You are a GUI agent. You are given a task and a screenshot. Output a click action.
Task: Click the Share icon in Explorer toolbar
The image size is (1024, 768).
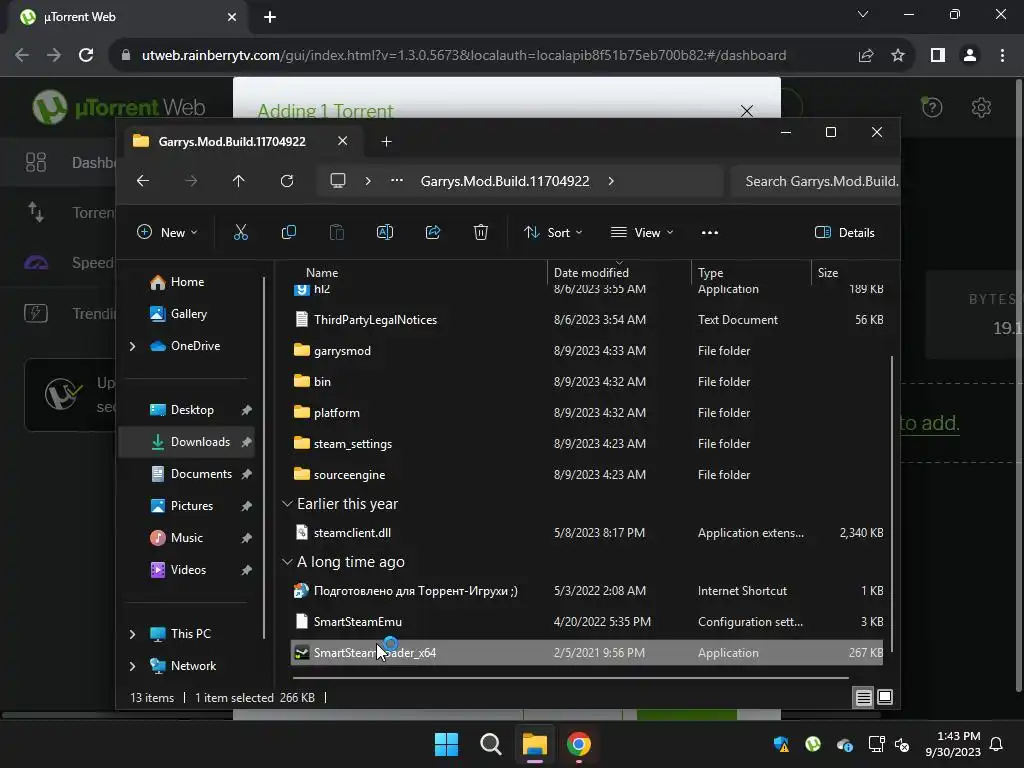coord(433,232)
